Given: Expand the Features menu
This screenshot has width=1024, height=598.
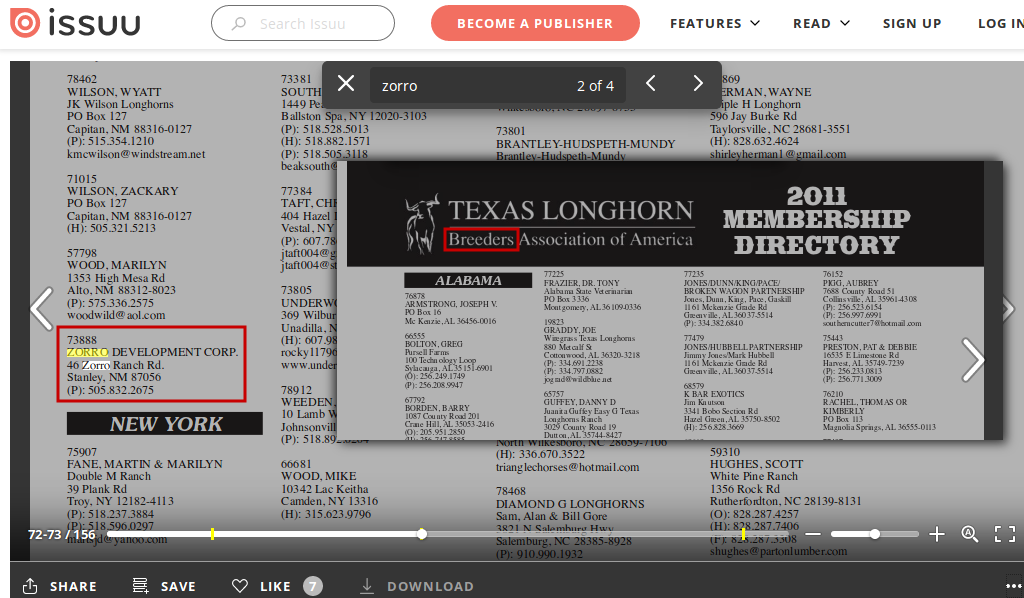Looking at the screenshot, I should pos(714,24).
